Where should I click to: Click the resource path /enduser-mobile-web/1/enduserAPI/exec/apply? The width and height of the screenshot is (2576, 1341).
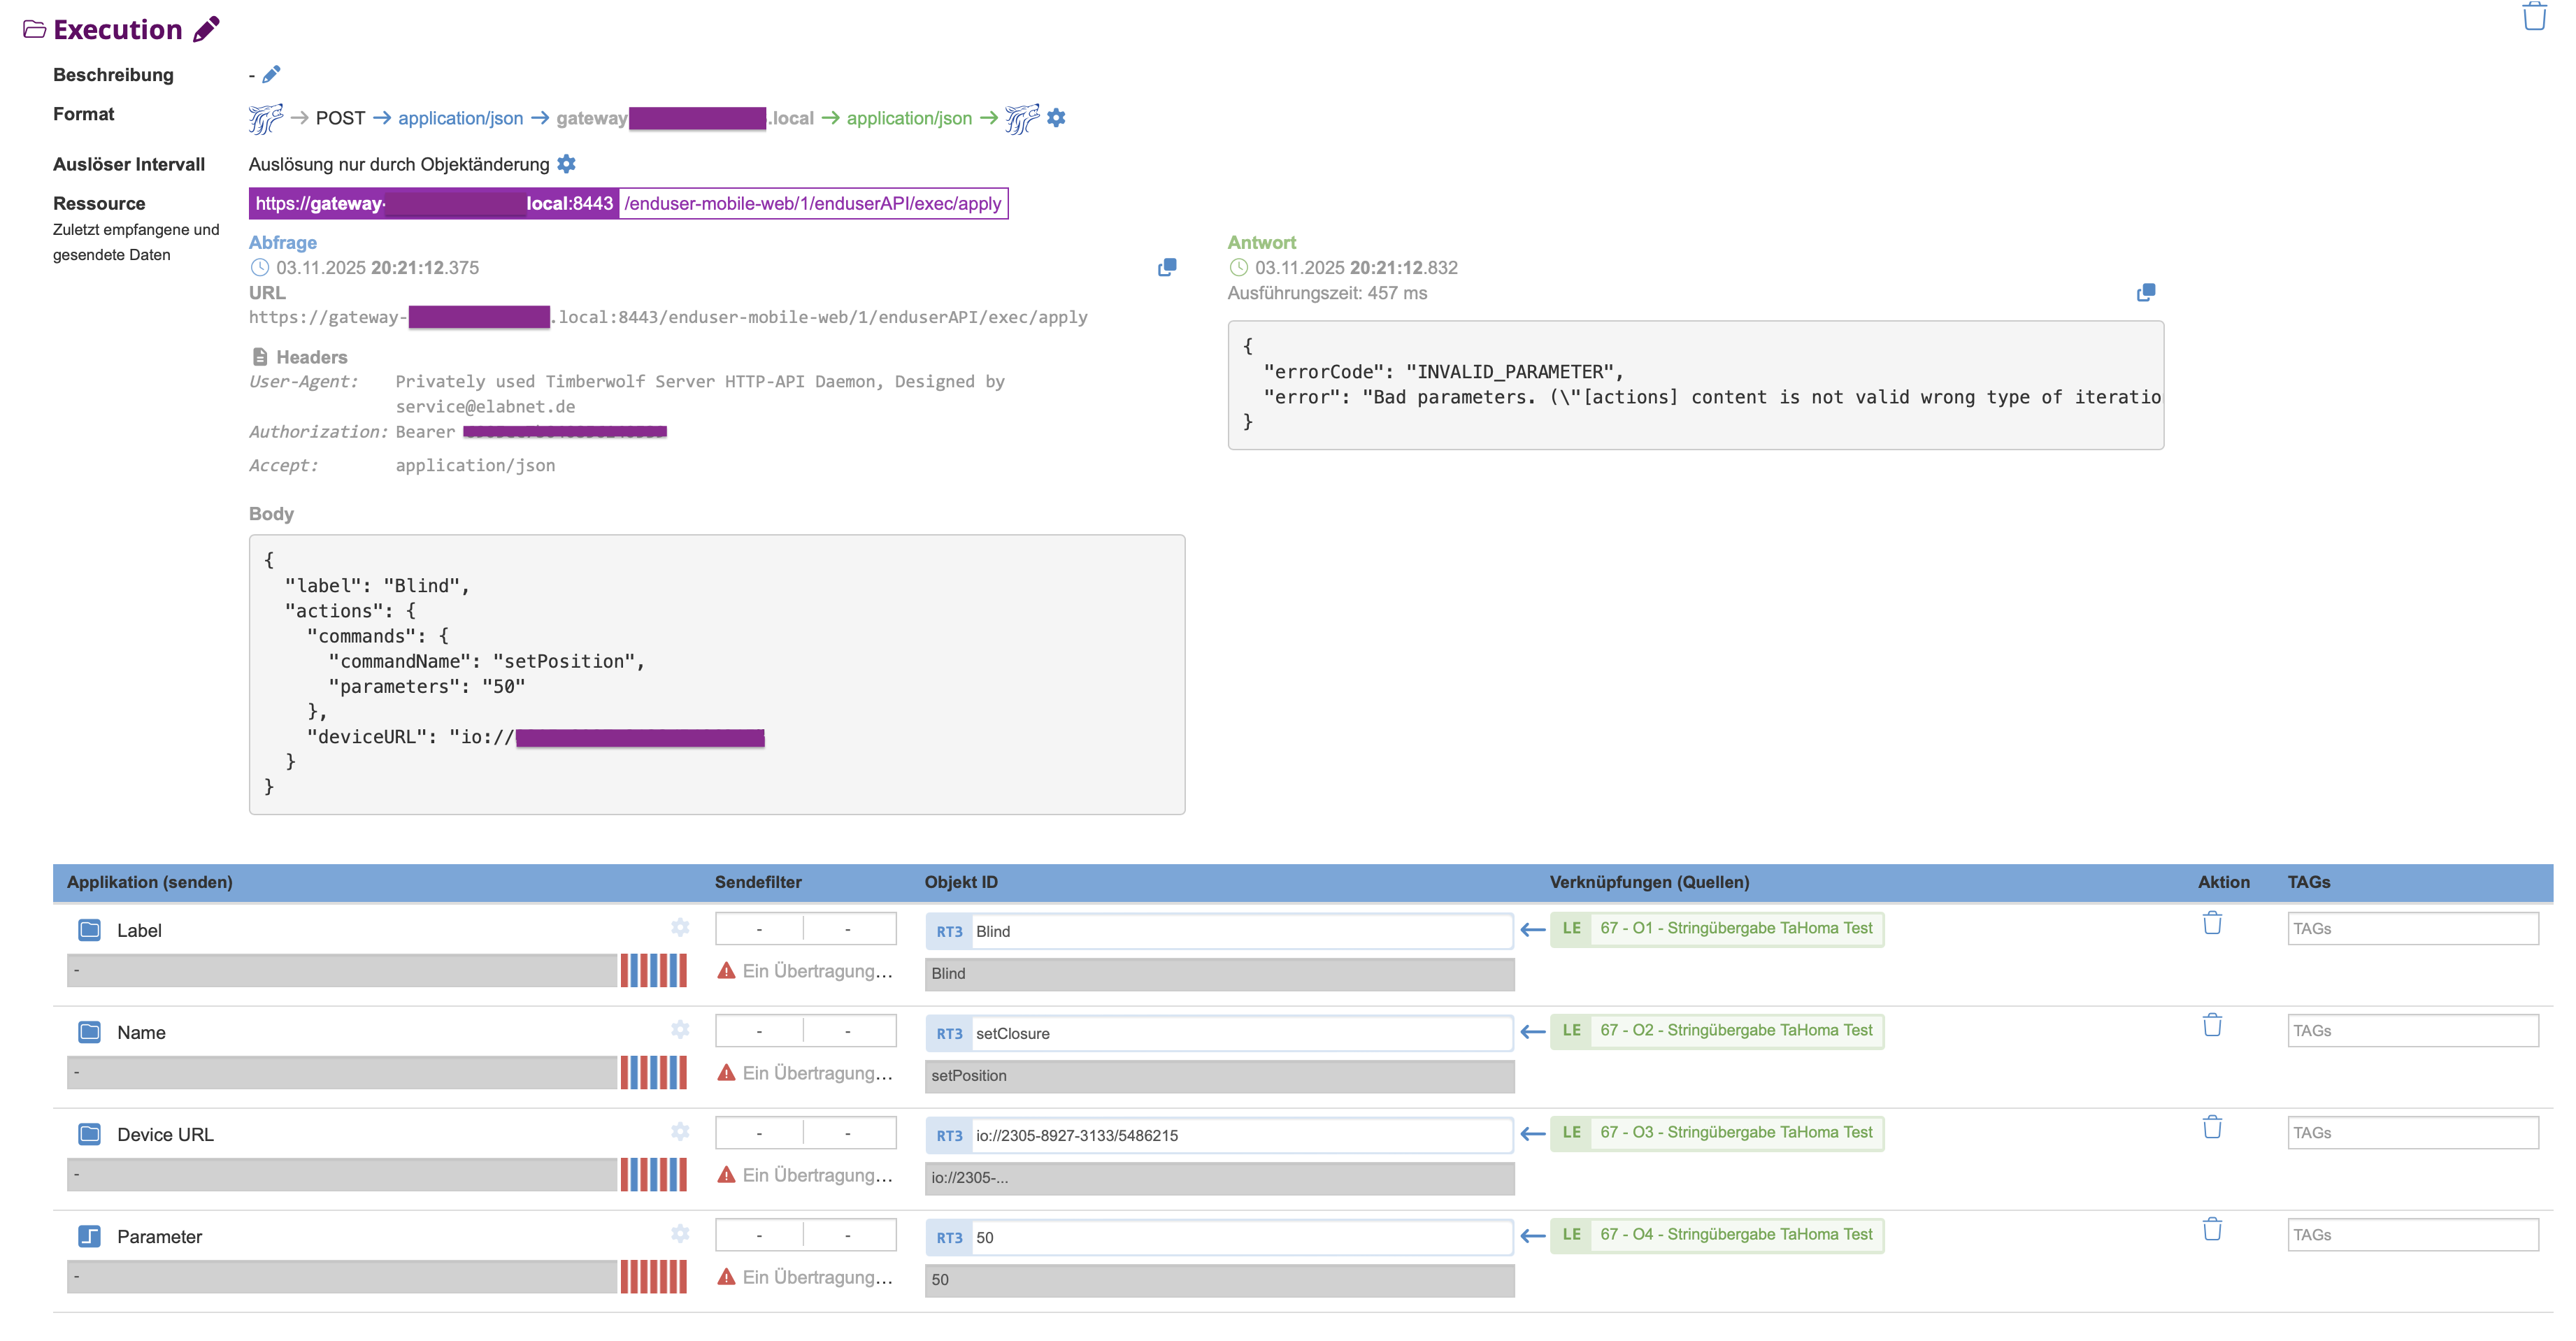point(812,204)
